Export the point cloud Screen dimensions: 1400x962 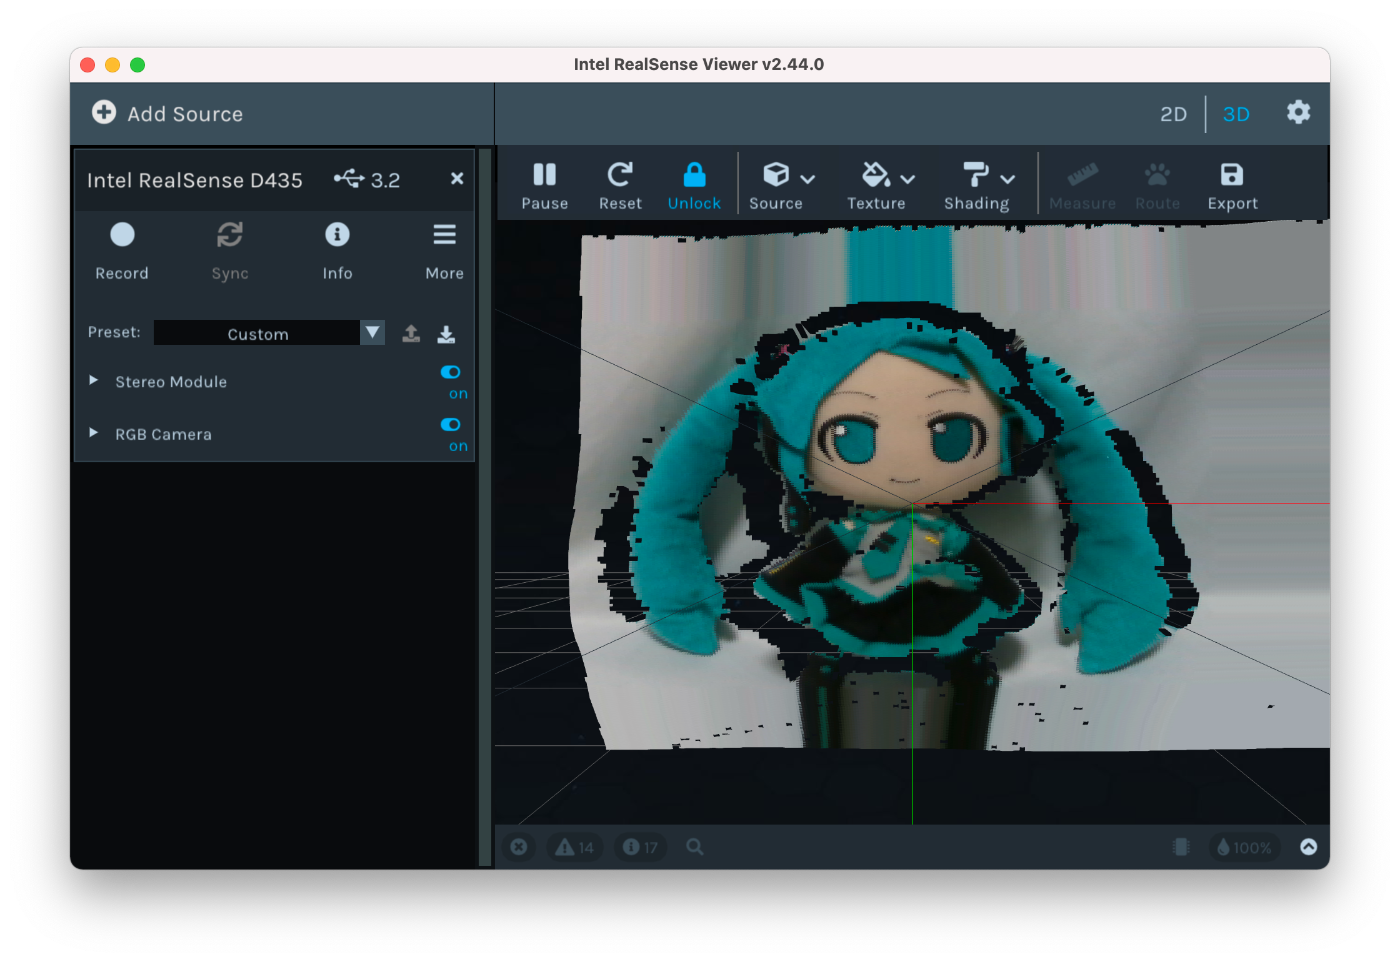pyautogui.click(x=1232, y=185)
